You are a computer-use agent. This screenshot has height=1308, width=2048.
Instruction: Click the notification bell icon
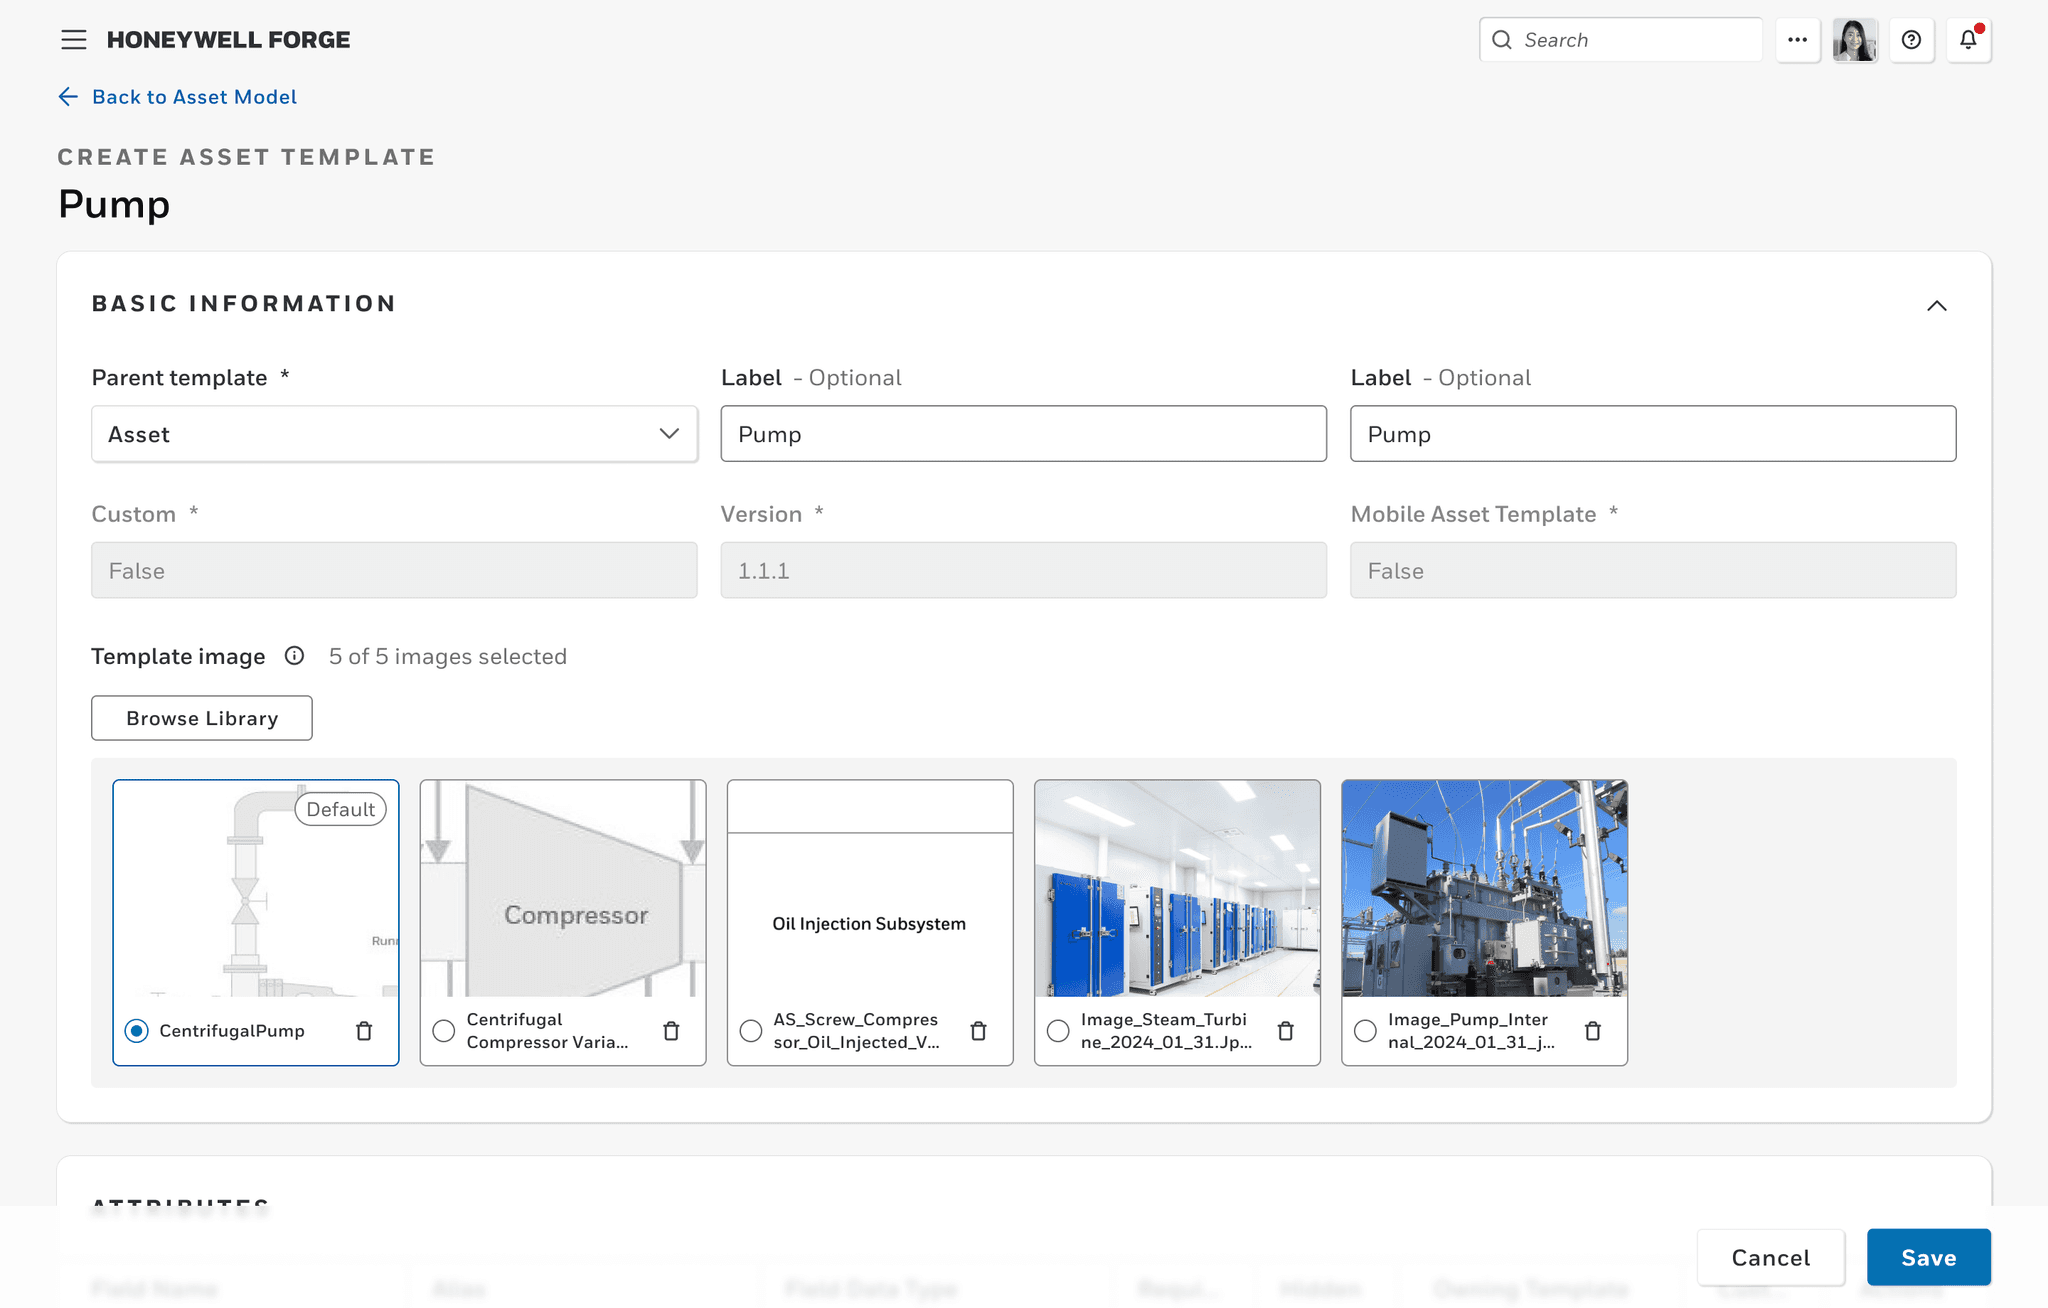coord(1969,39)
